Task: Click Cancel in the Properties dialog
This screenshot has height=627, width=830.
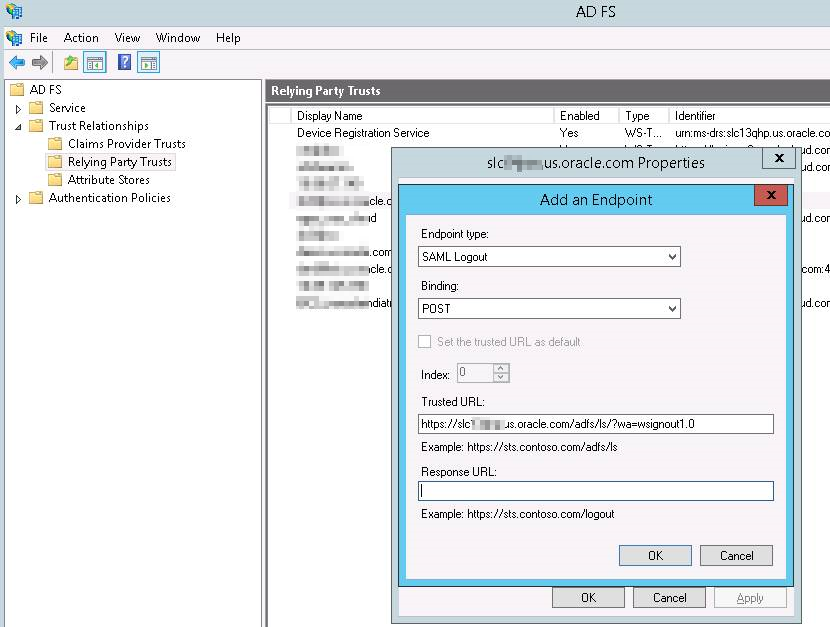Action: pyautogui.click(x=669, y=598)
